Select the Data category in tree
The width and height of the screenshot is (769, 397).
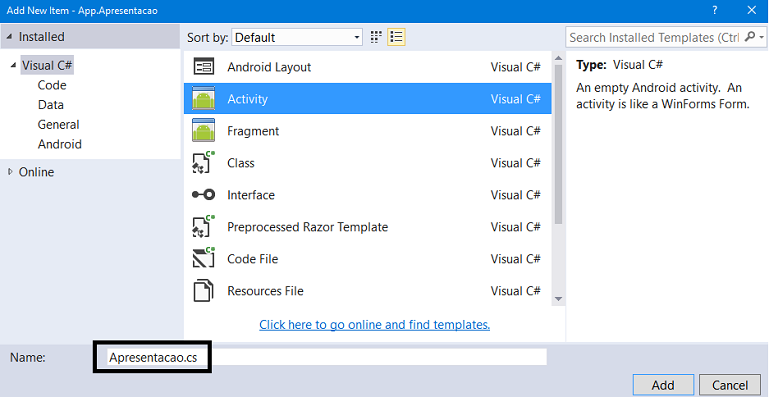pyautogui.click(x=51, y=105)
